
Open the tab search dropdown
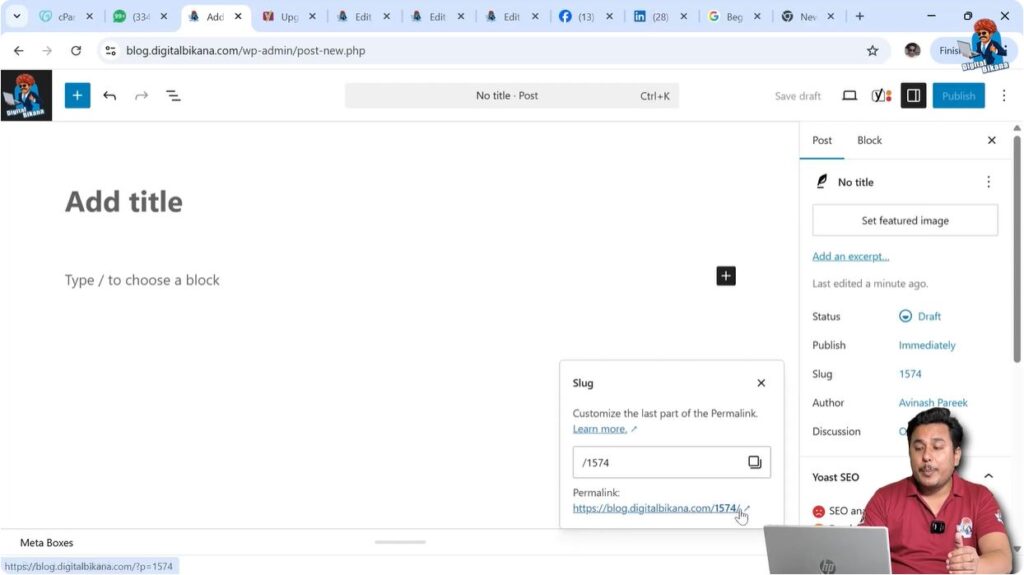click(17, 16)
